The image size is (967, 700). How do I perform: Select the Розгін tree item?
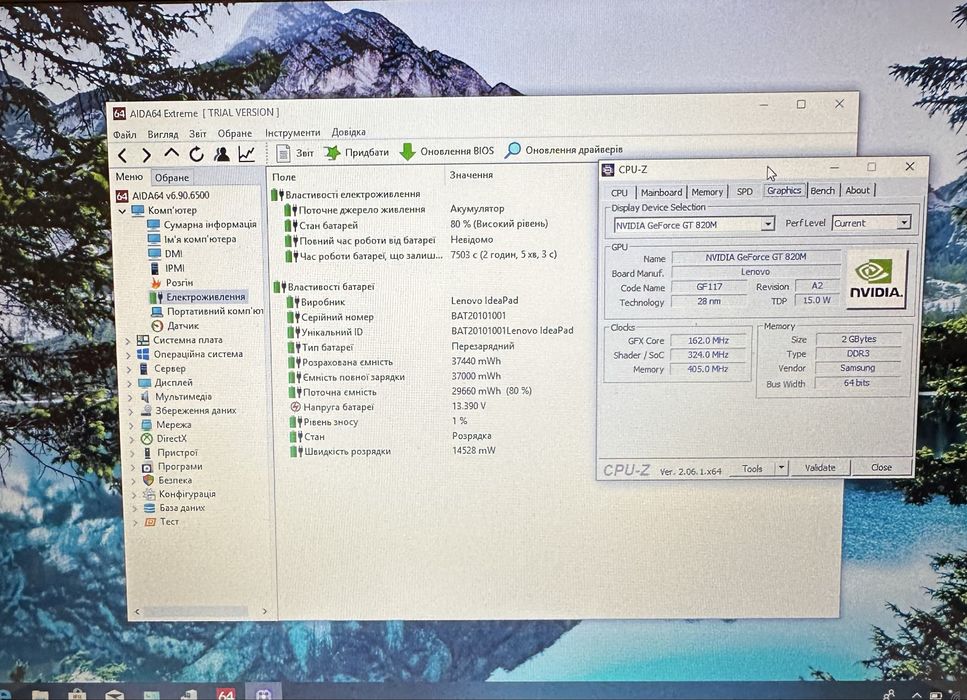[x=171, y=282]
